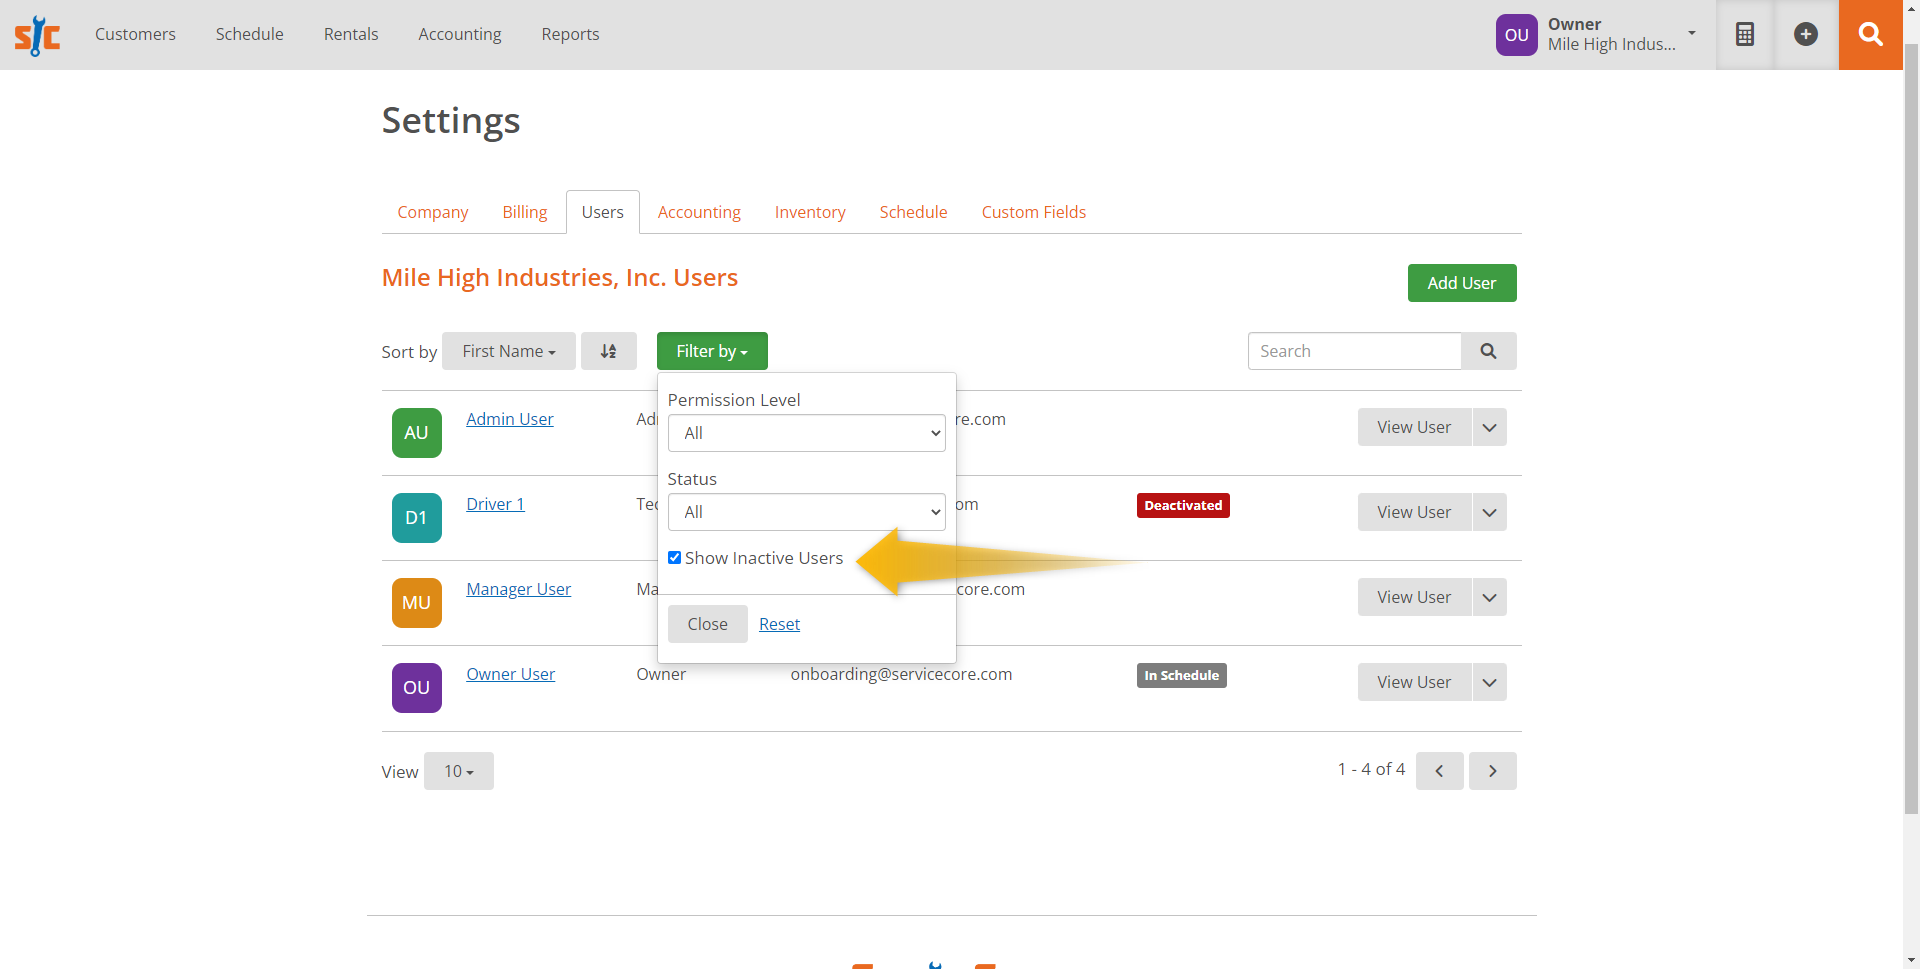The image size is (1920, 969).
Task: Click the green Add User button
Action: [1462, 283]
